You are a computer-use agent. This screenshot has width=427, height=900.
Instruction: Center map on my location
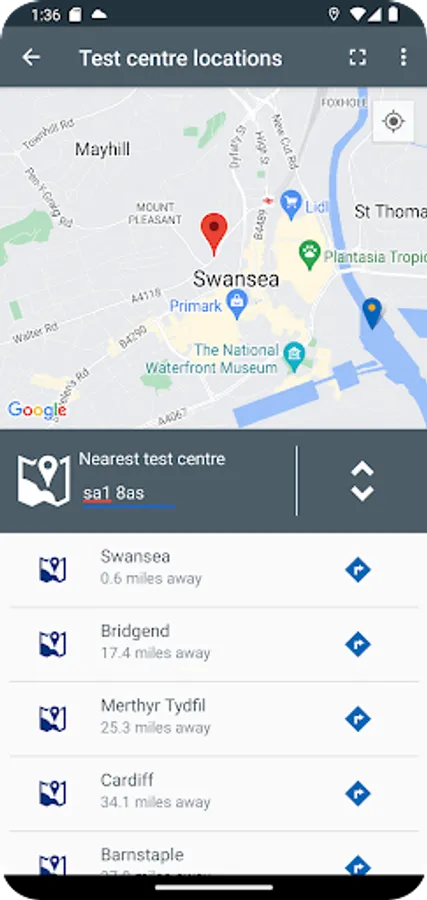point(393,121)
